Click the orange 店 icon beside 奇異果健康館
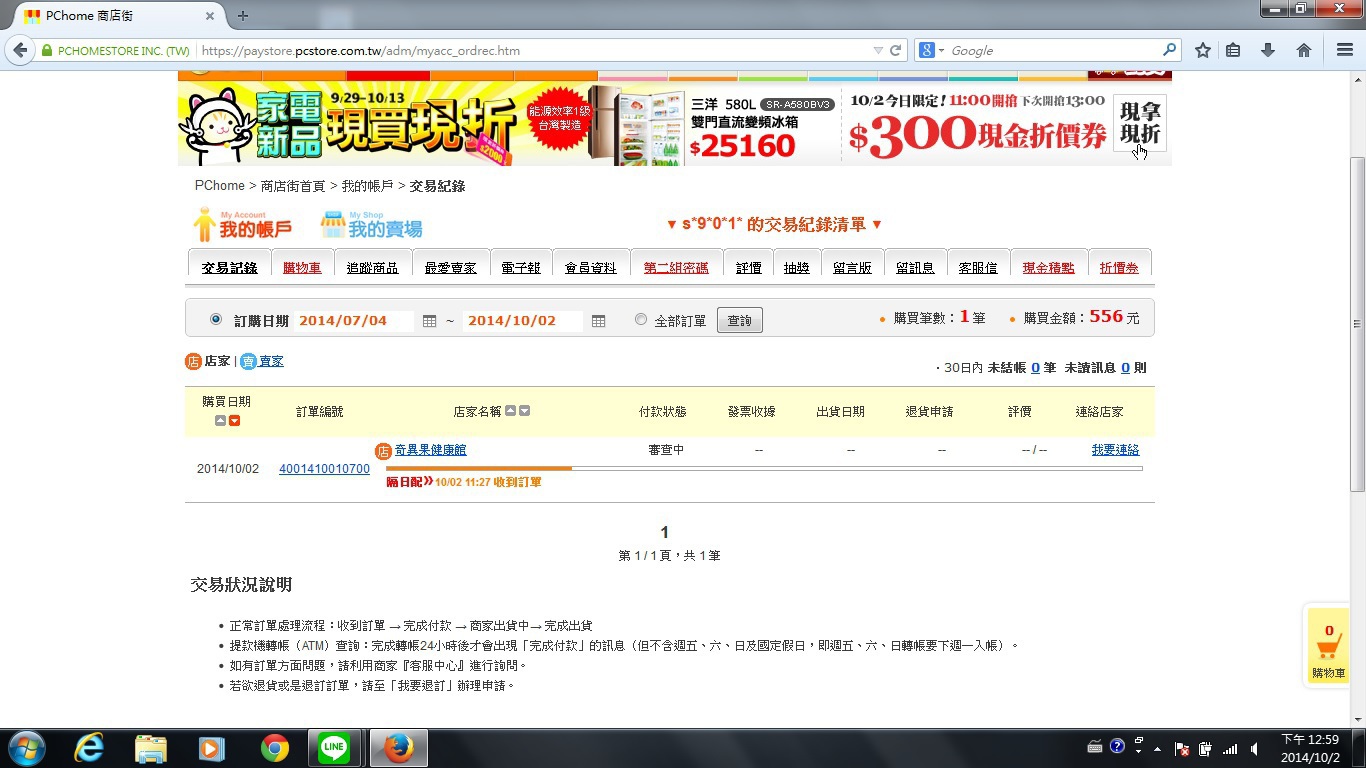1366x768 pixels. (383, 451)
